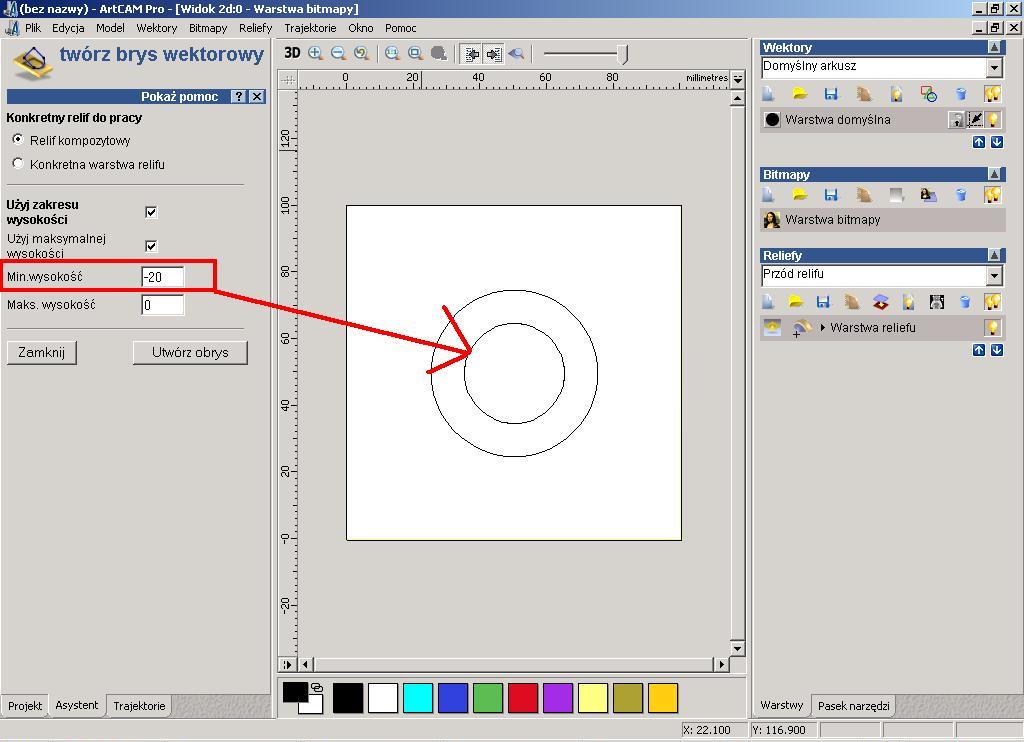Viewport: 1029px width, 742px height.
Task: Select Konkretna warstwa relifu radio button
Action: [18, 163]
